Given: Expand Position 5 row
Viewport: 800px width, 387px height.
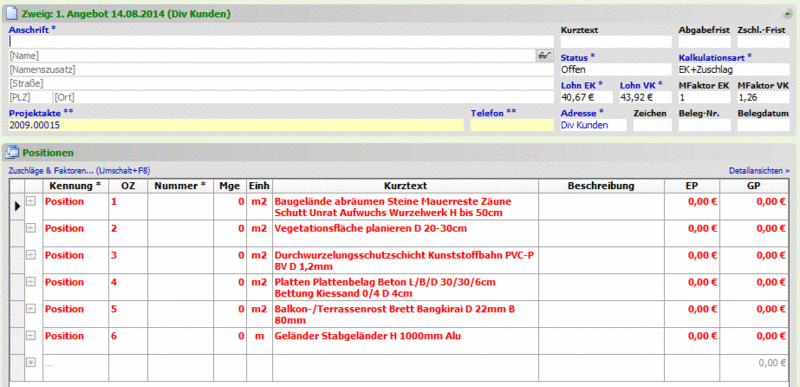Looking at the screenshot, I should click(x=31, y=308).
